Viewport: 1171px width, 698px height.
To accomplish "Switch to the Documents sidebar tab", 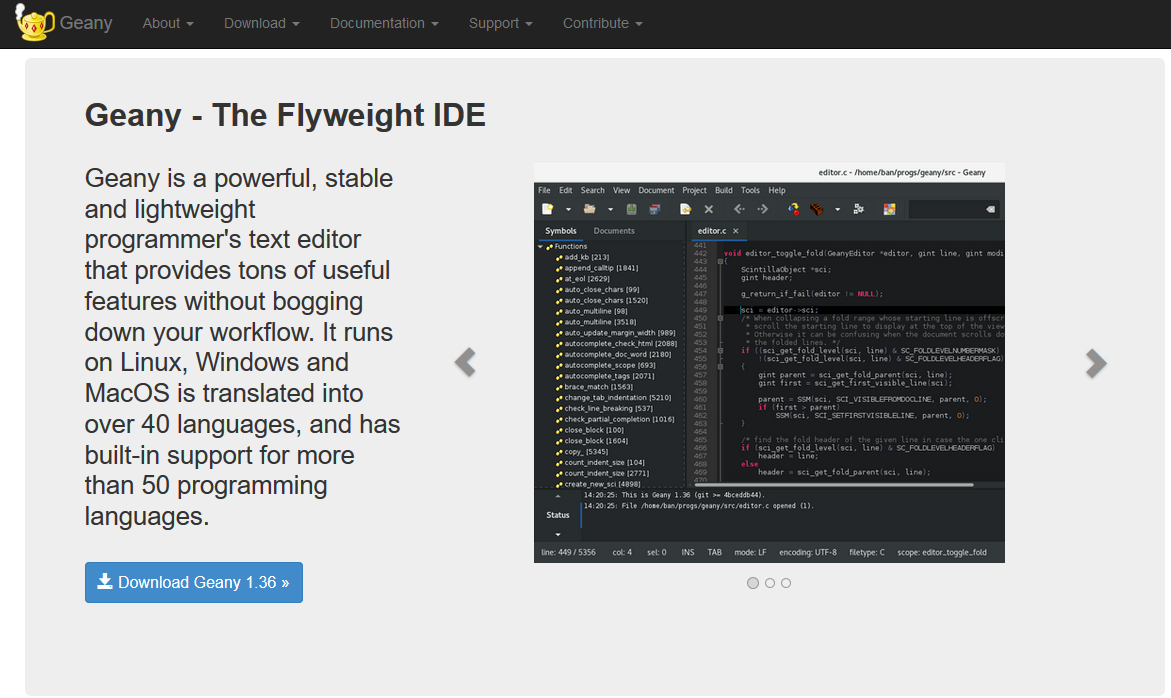I will (613, 230).
